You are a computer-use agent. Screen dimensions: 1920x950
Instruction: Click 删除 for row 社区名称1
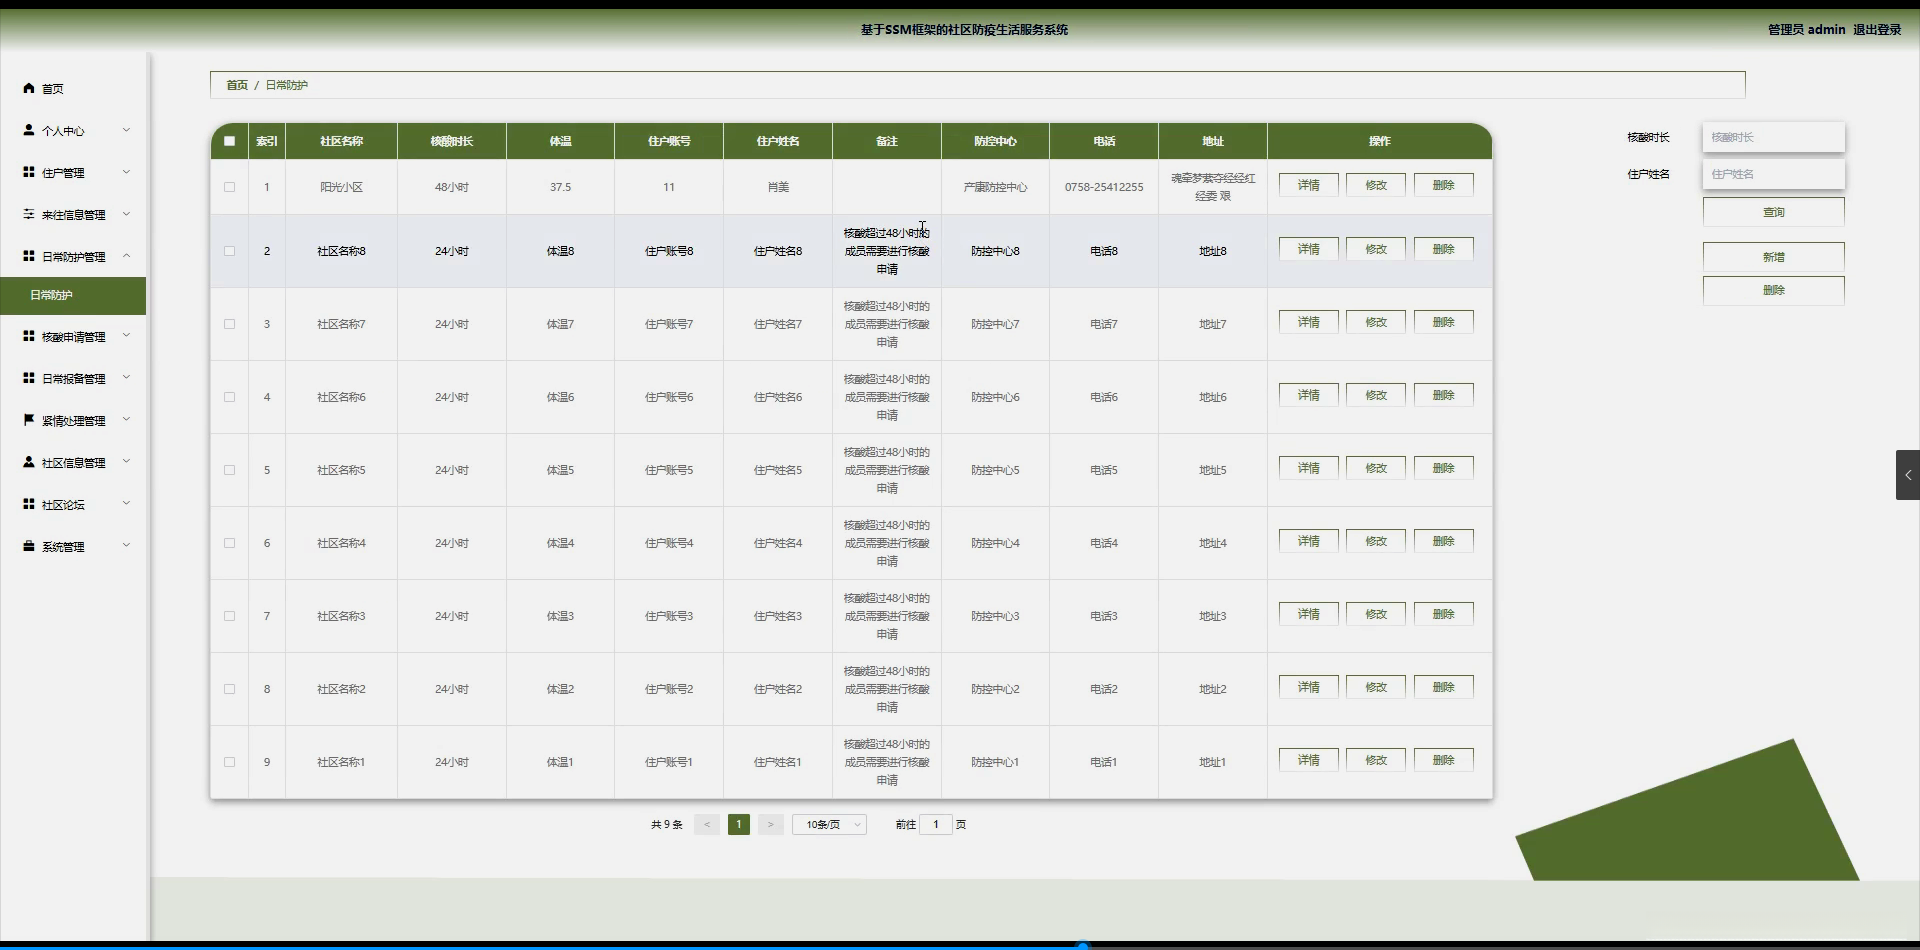1444,760
